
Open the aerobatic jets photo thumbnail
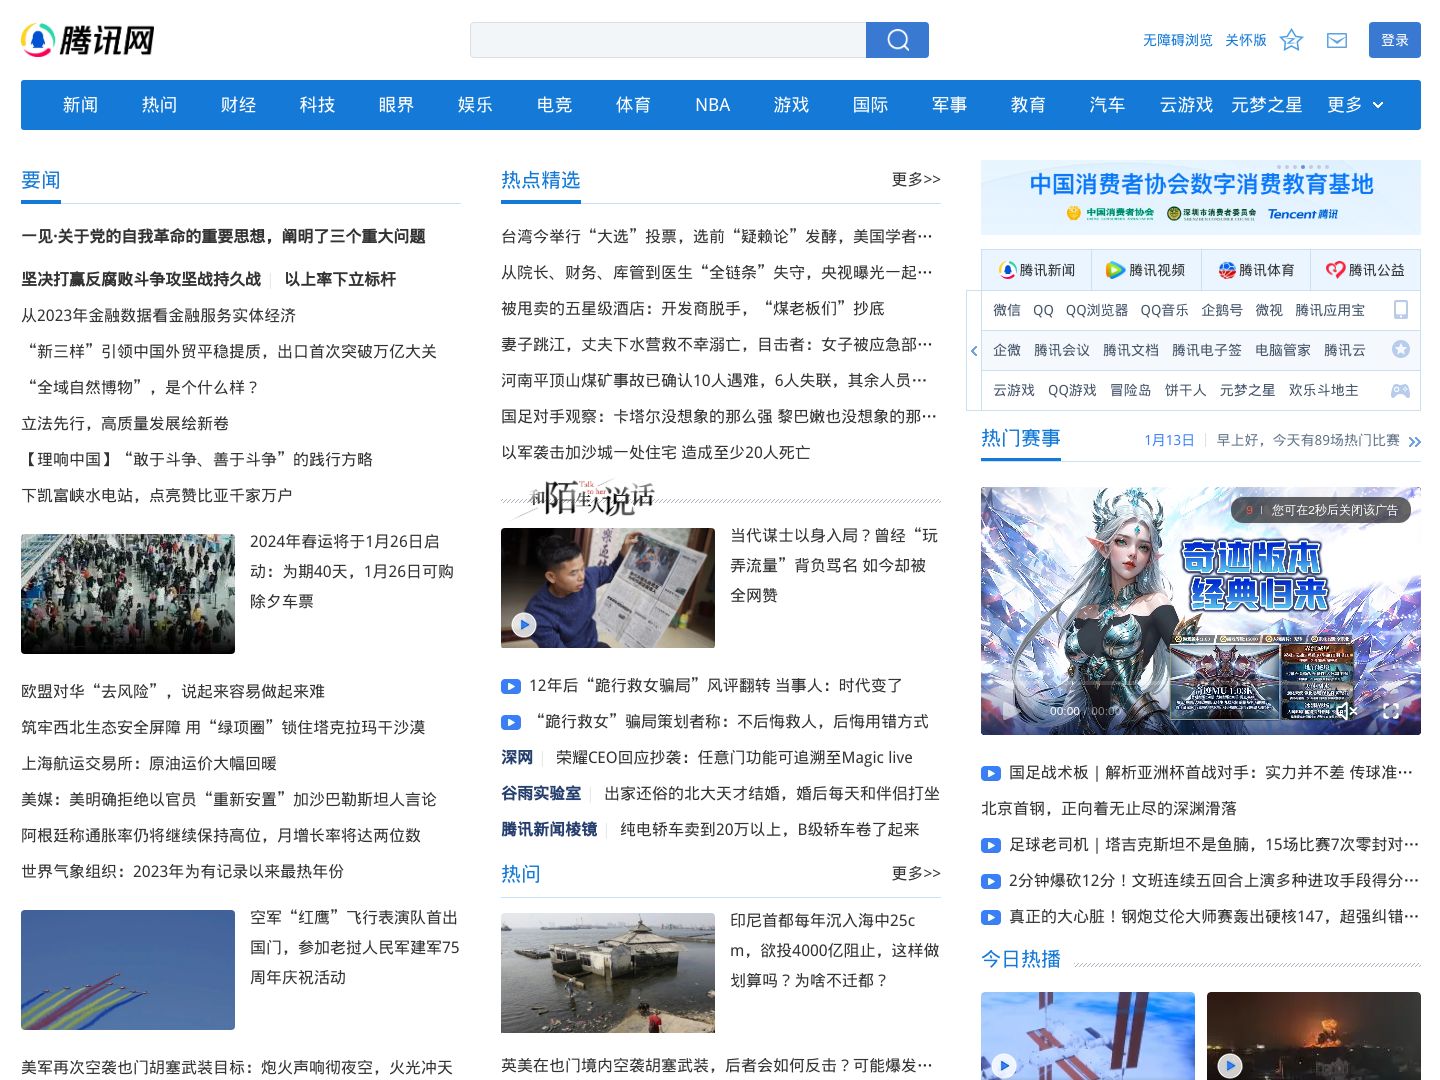pos(128,970)
